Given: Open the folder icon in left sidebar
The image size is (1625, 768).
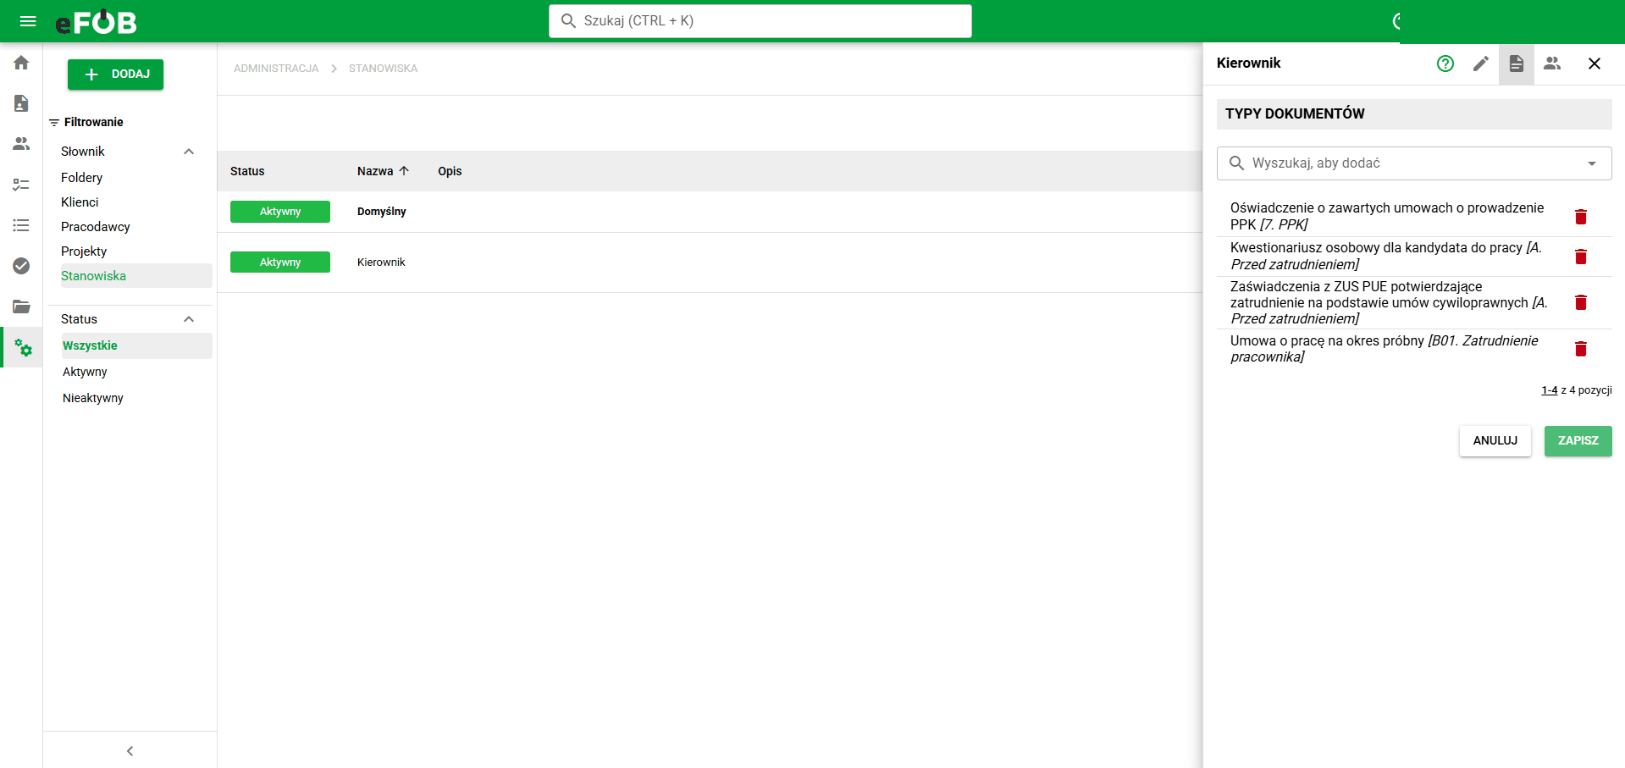Looking at the screenshot, I should click(21, 307).
